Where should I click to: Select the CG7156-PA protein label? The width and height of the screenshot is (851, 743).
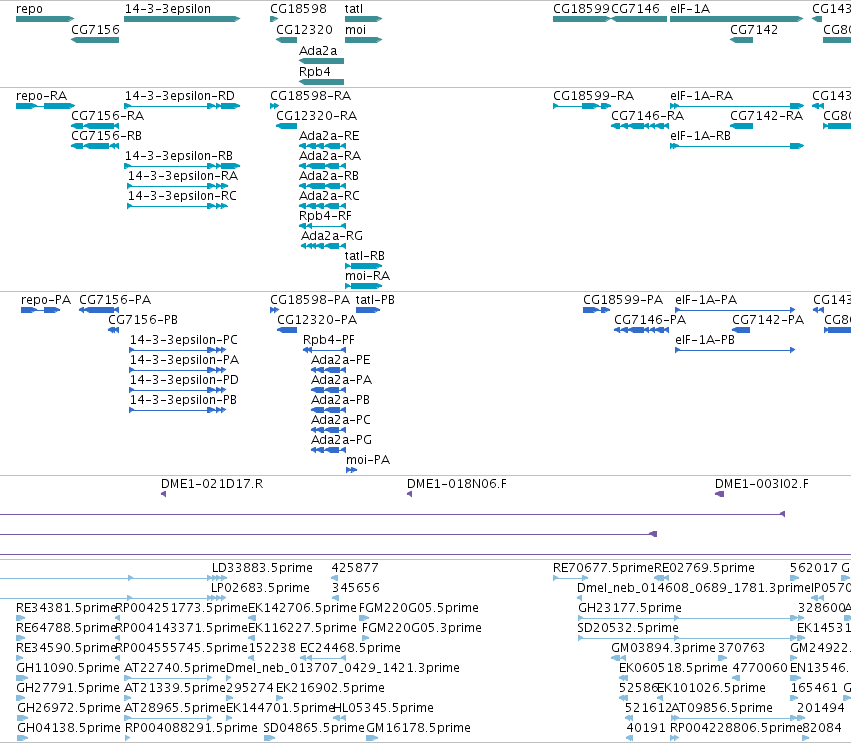click(115, 300)
